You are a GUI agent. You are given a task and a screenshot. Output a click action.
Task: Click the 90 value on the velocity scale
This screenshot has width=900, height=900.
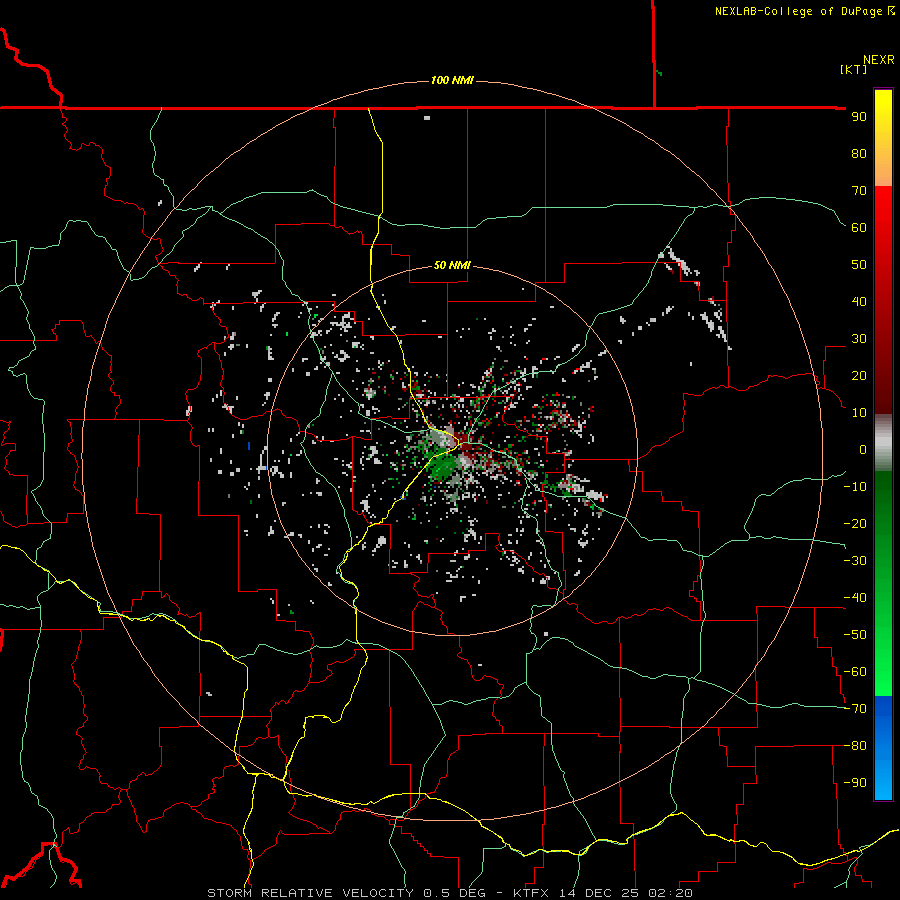859,117
